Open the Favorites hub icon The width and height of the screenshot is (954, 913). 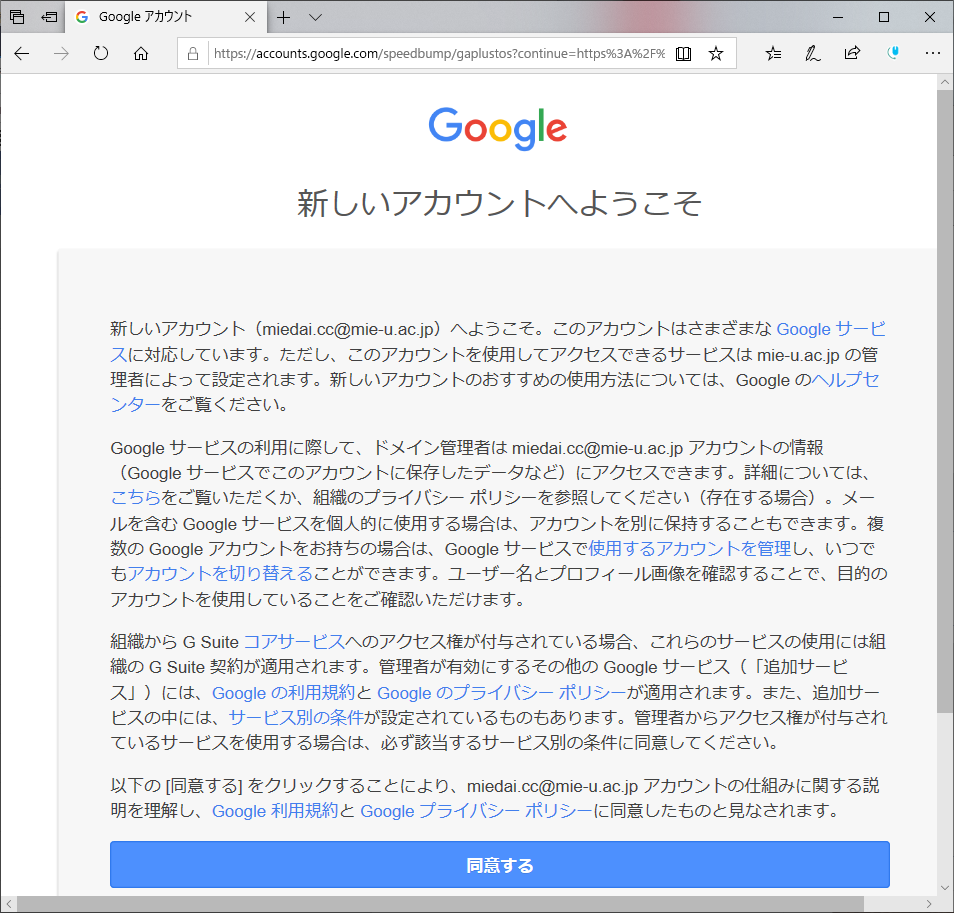(x=773, y=54)
